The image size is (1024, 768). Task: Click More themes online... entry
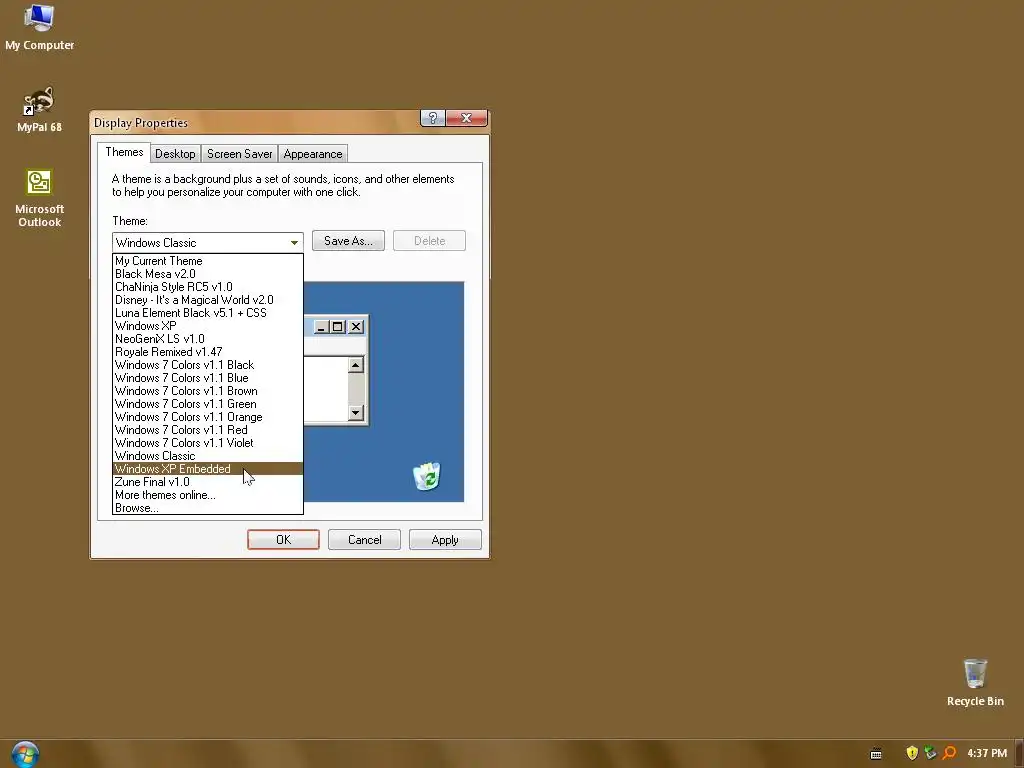[x=208, y=495]
